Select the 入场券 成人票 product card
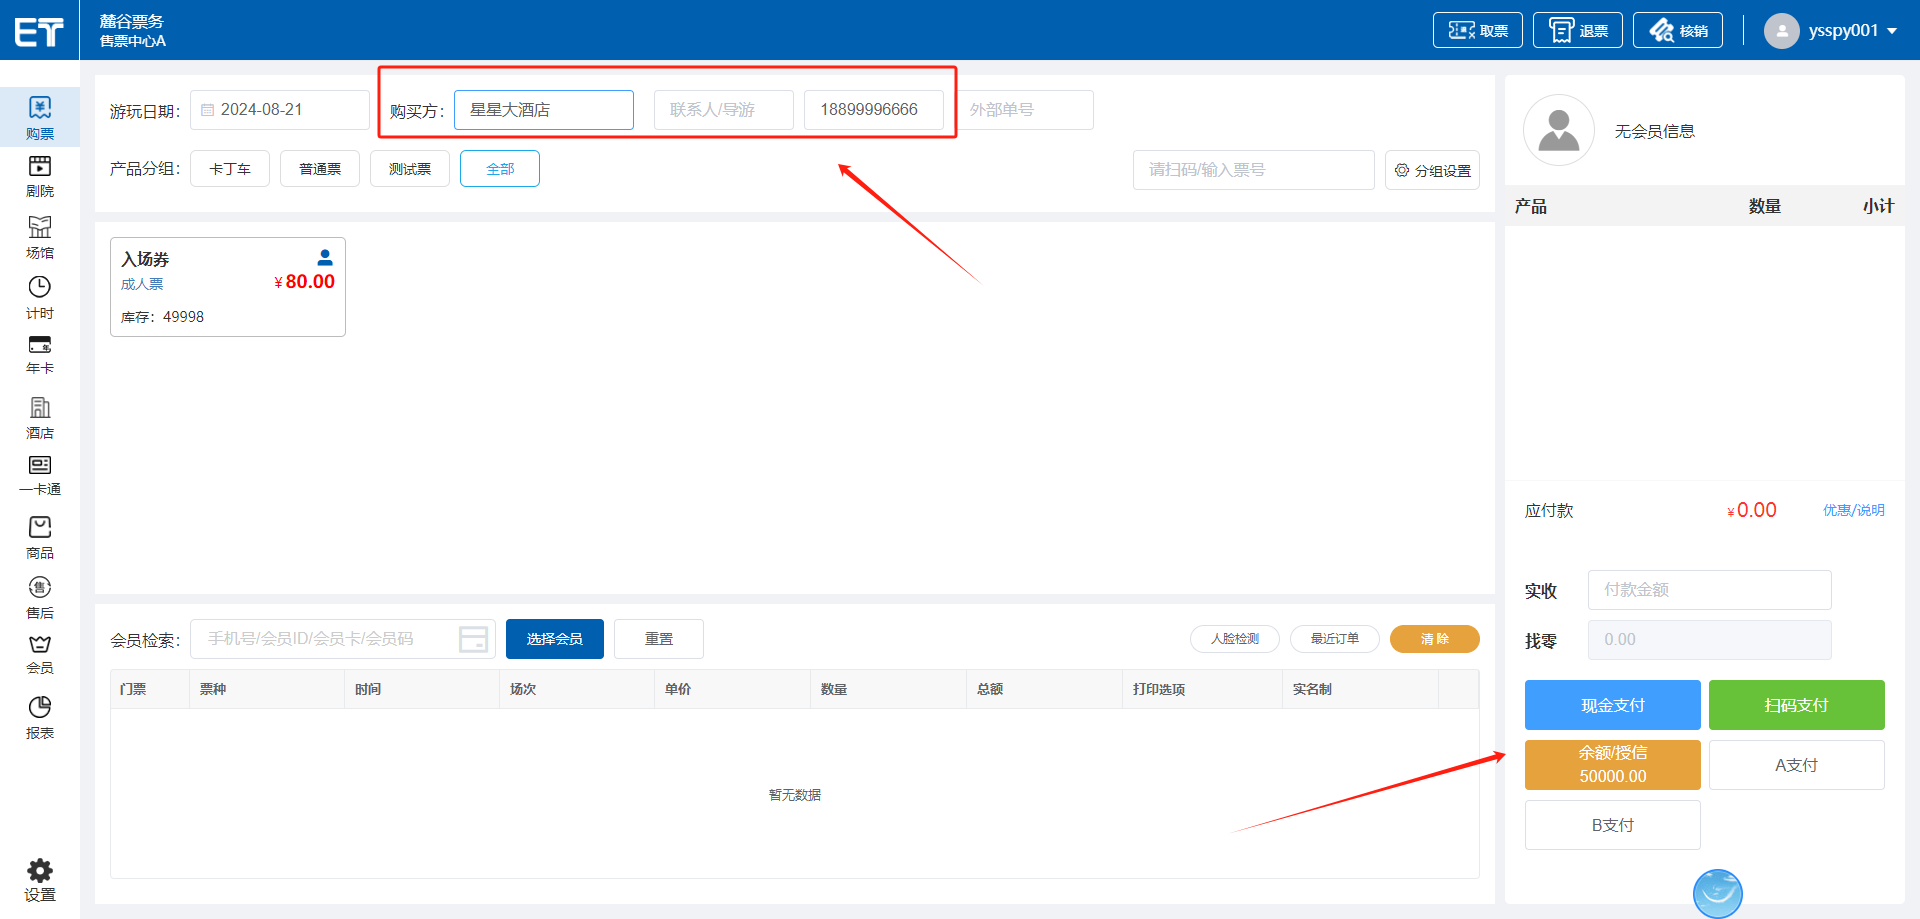Screen dimensions: 1920x919 [228, 287]
